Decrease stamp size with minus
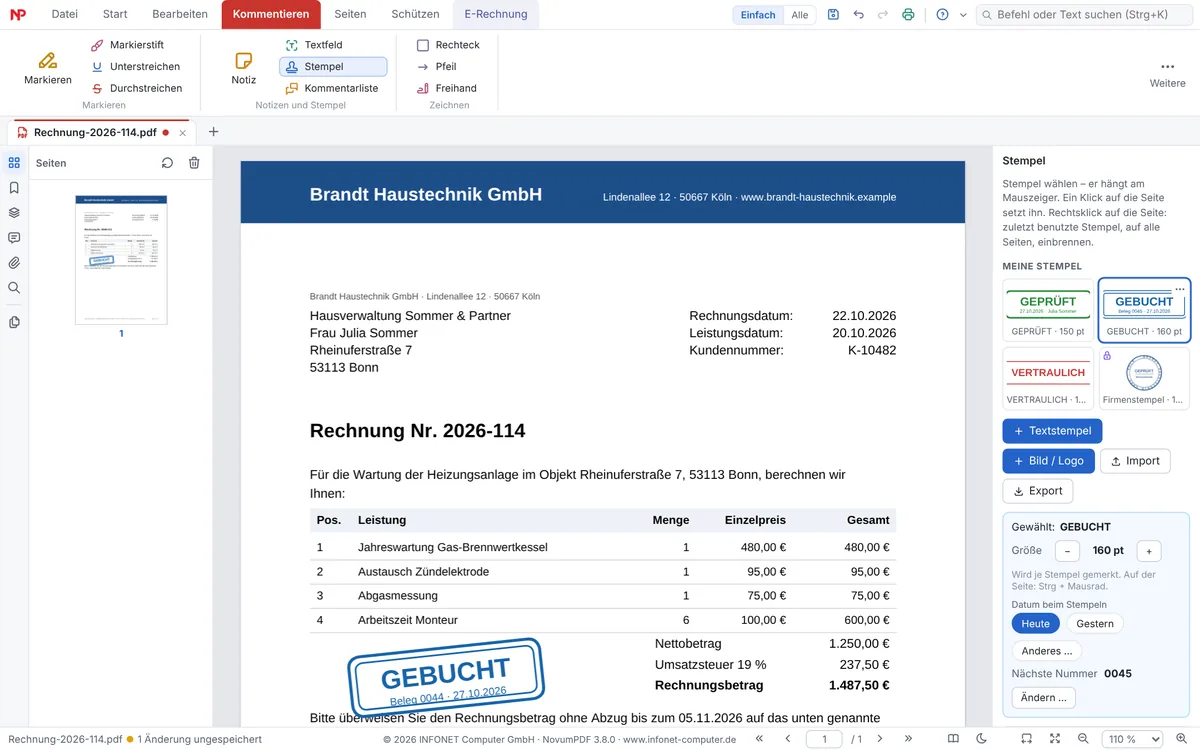This screenshot has width=1200, height=750. pyautogui.click(x=1067, y=551)
